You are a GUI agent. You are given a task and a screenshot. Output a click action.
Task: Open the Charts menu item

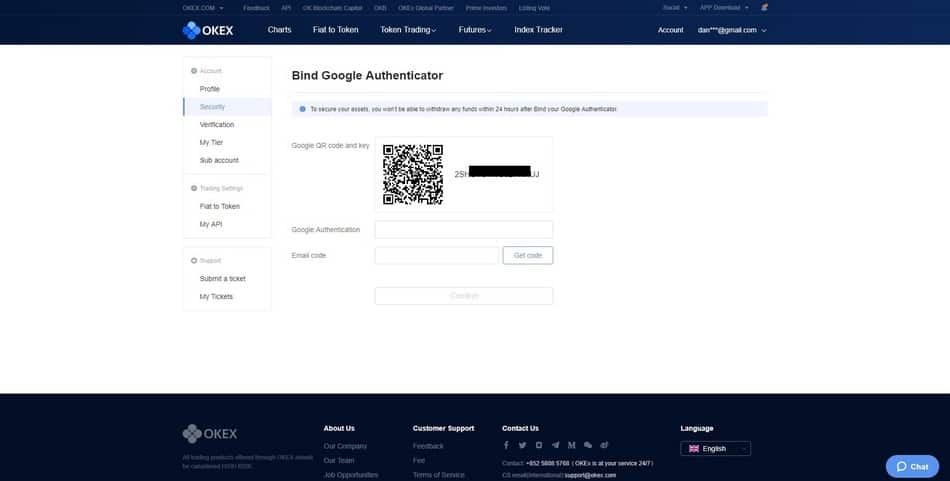279,30
